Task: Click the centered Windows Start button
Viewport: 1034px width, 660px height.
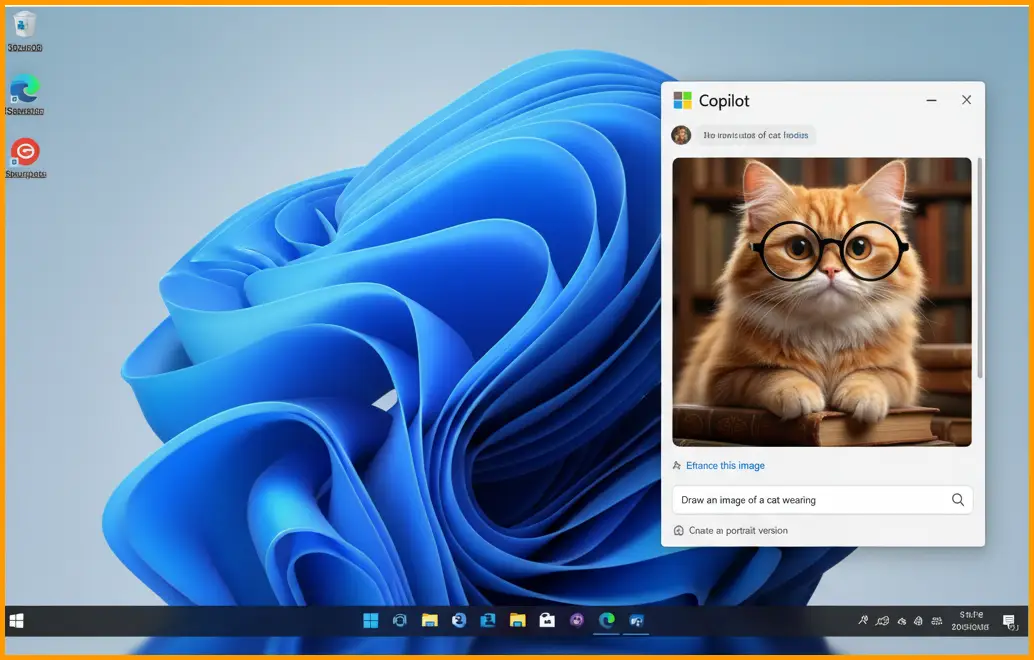Action: tap(371, 621)
